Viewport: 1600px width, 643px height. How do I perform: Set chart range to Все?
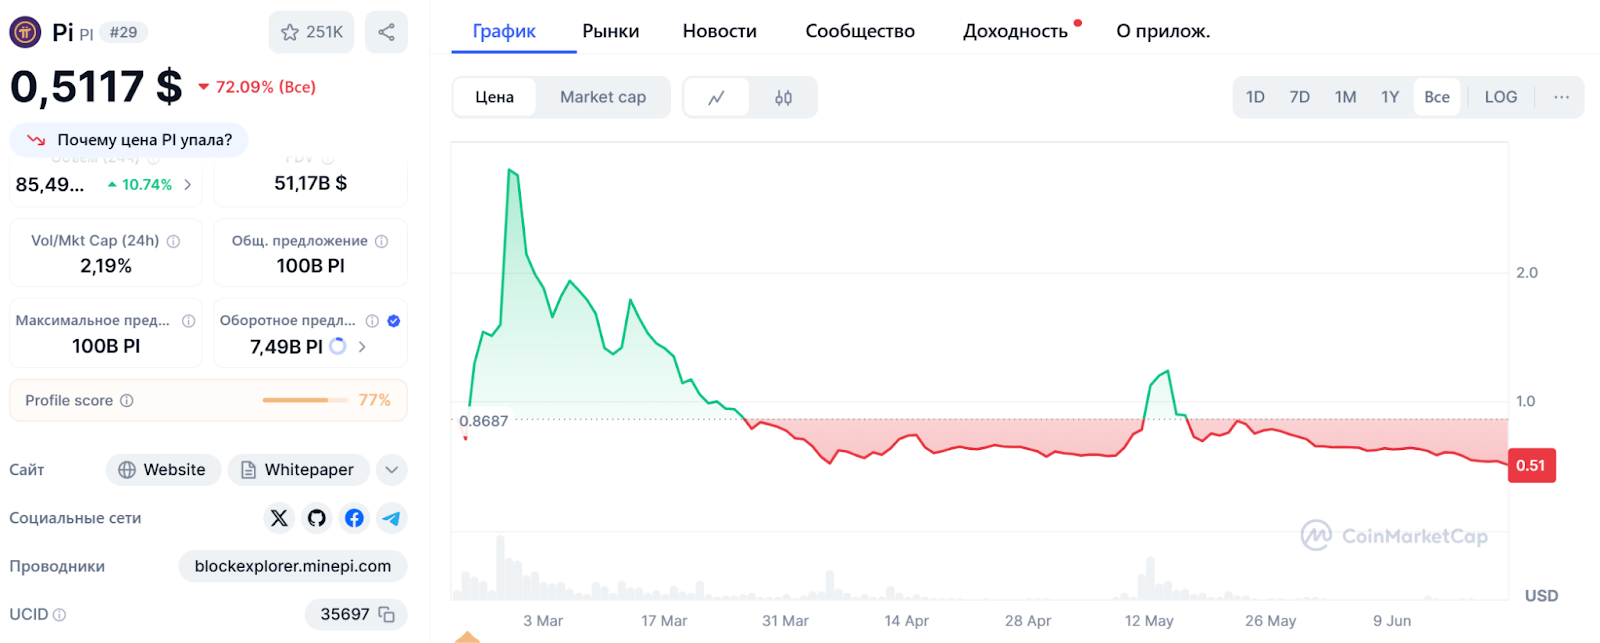1437,97
